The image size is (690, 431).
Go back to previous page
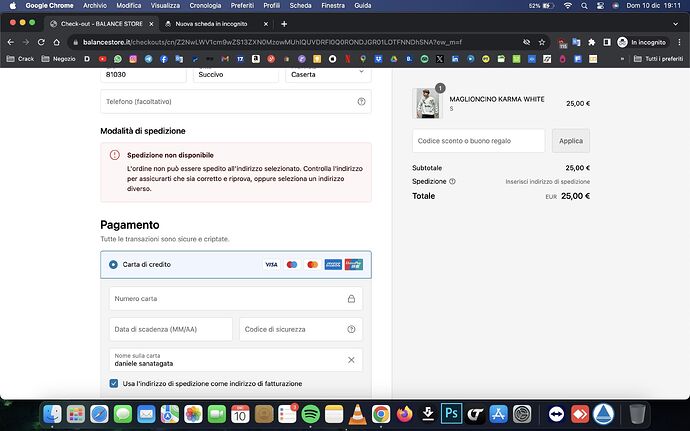click(x=11, y=42)
